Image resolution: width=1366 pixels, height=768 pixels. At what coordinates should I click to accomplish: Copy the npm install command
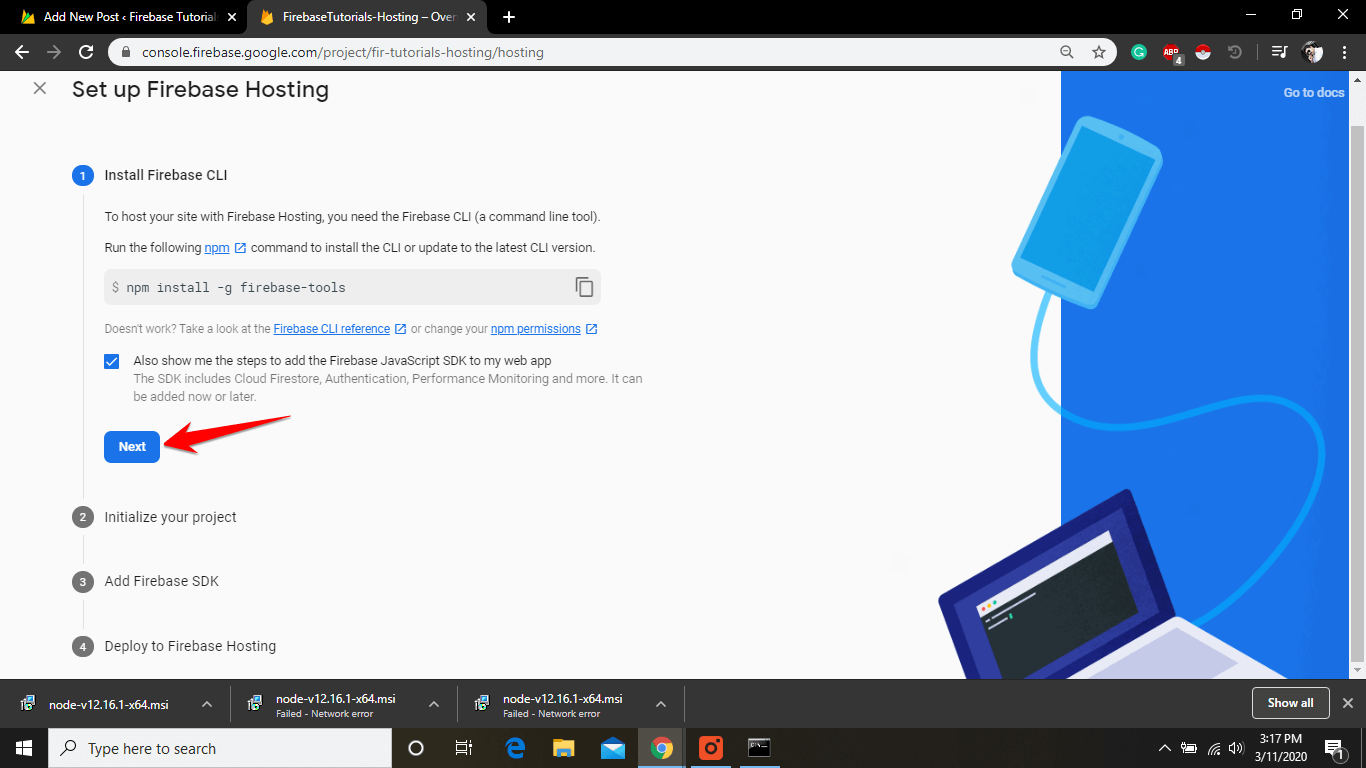(584, 287)
